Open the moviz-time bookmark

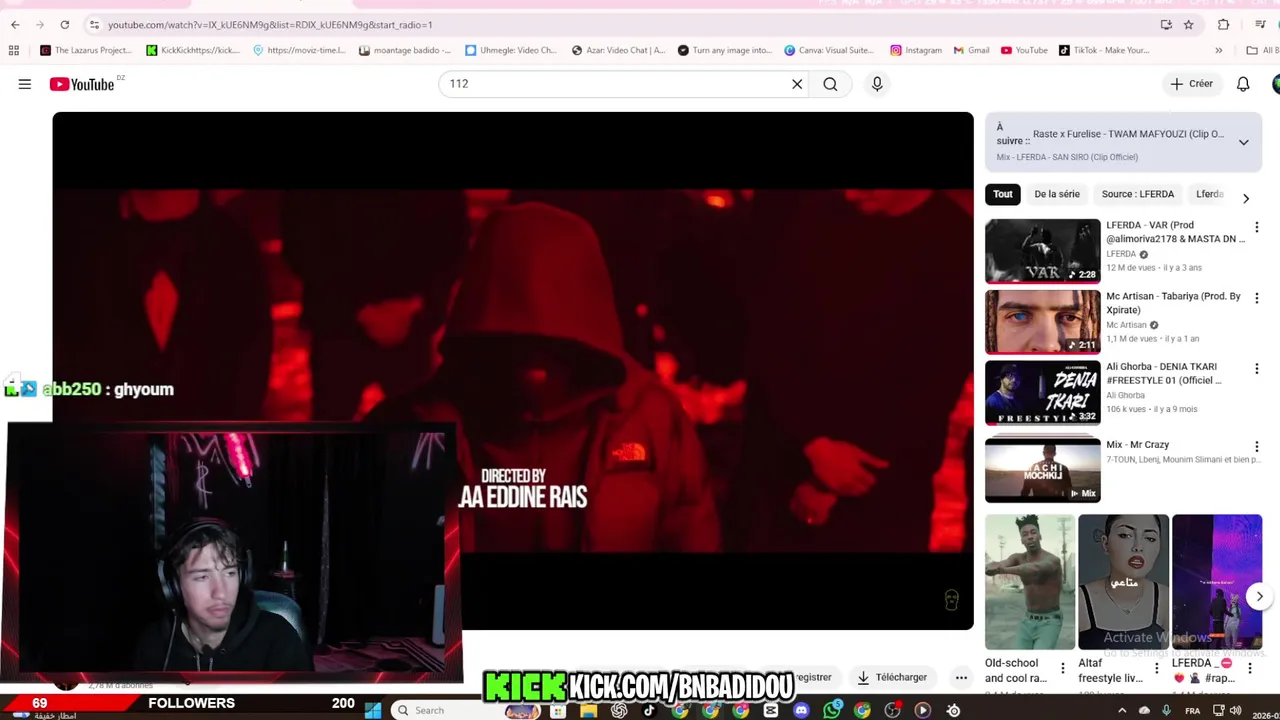pos(299,50)
